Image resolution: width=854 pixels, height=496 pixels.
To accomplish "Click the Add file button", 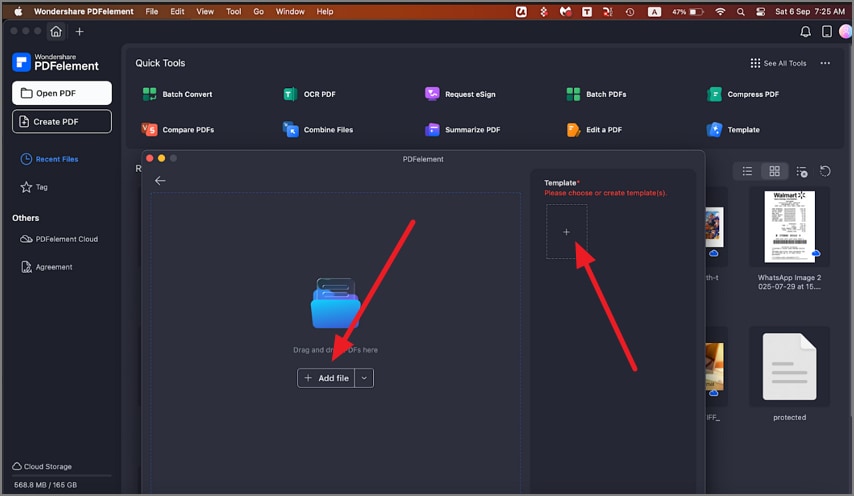I will [x=326, y=378].
